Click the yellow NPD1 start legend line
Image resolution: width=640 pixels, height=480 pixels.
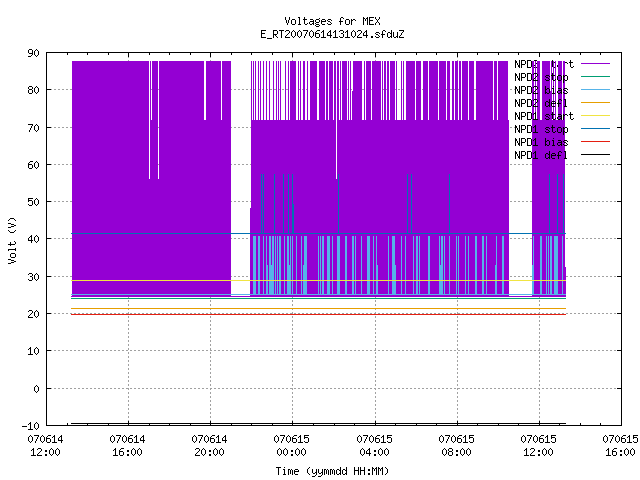[595, 116]
